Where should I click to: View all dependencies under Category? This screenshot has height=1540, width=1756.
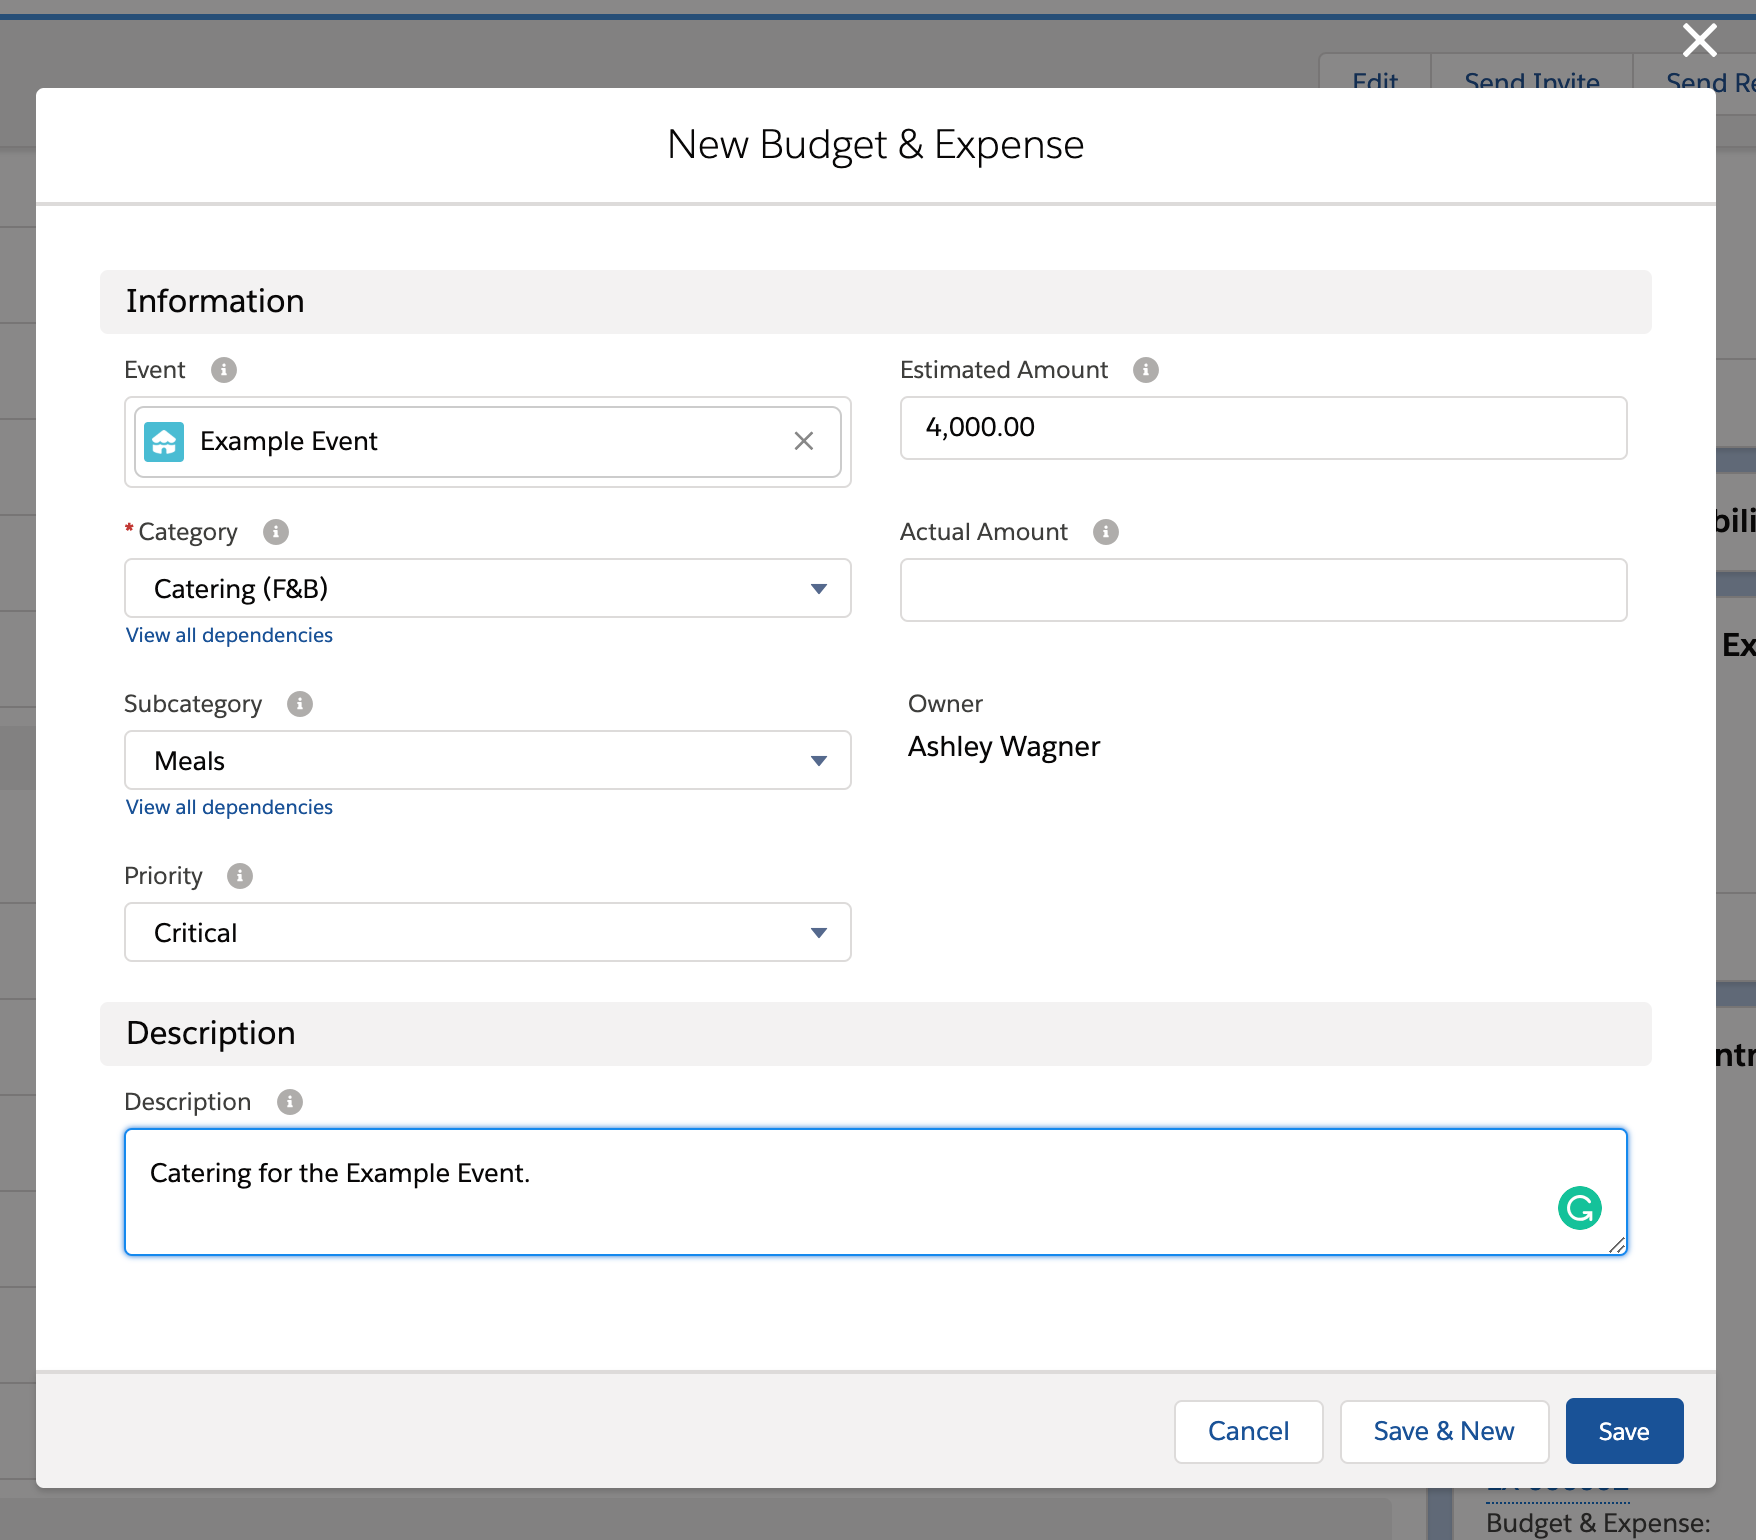[x=229, y=635]
